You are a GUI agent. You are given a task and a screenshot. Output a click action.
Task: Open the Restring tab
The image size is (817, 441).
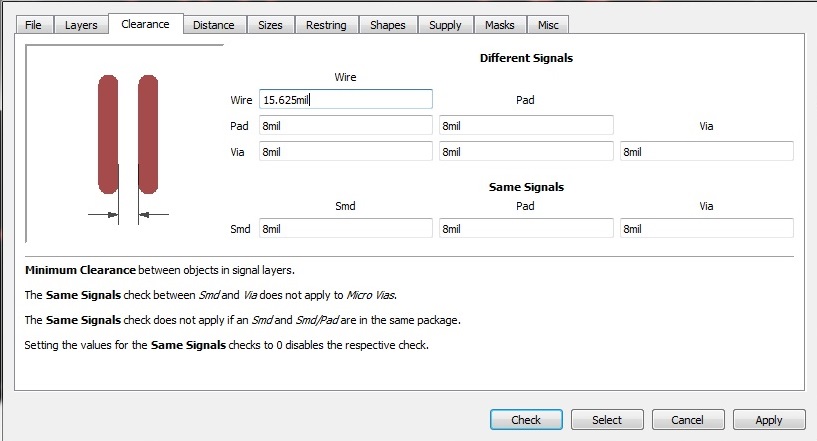click(326, 25)
